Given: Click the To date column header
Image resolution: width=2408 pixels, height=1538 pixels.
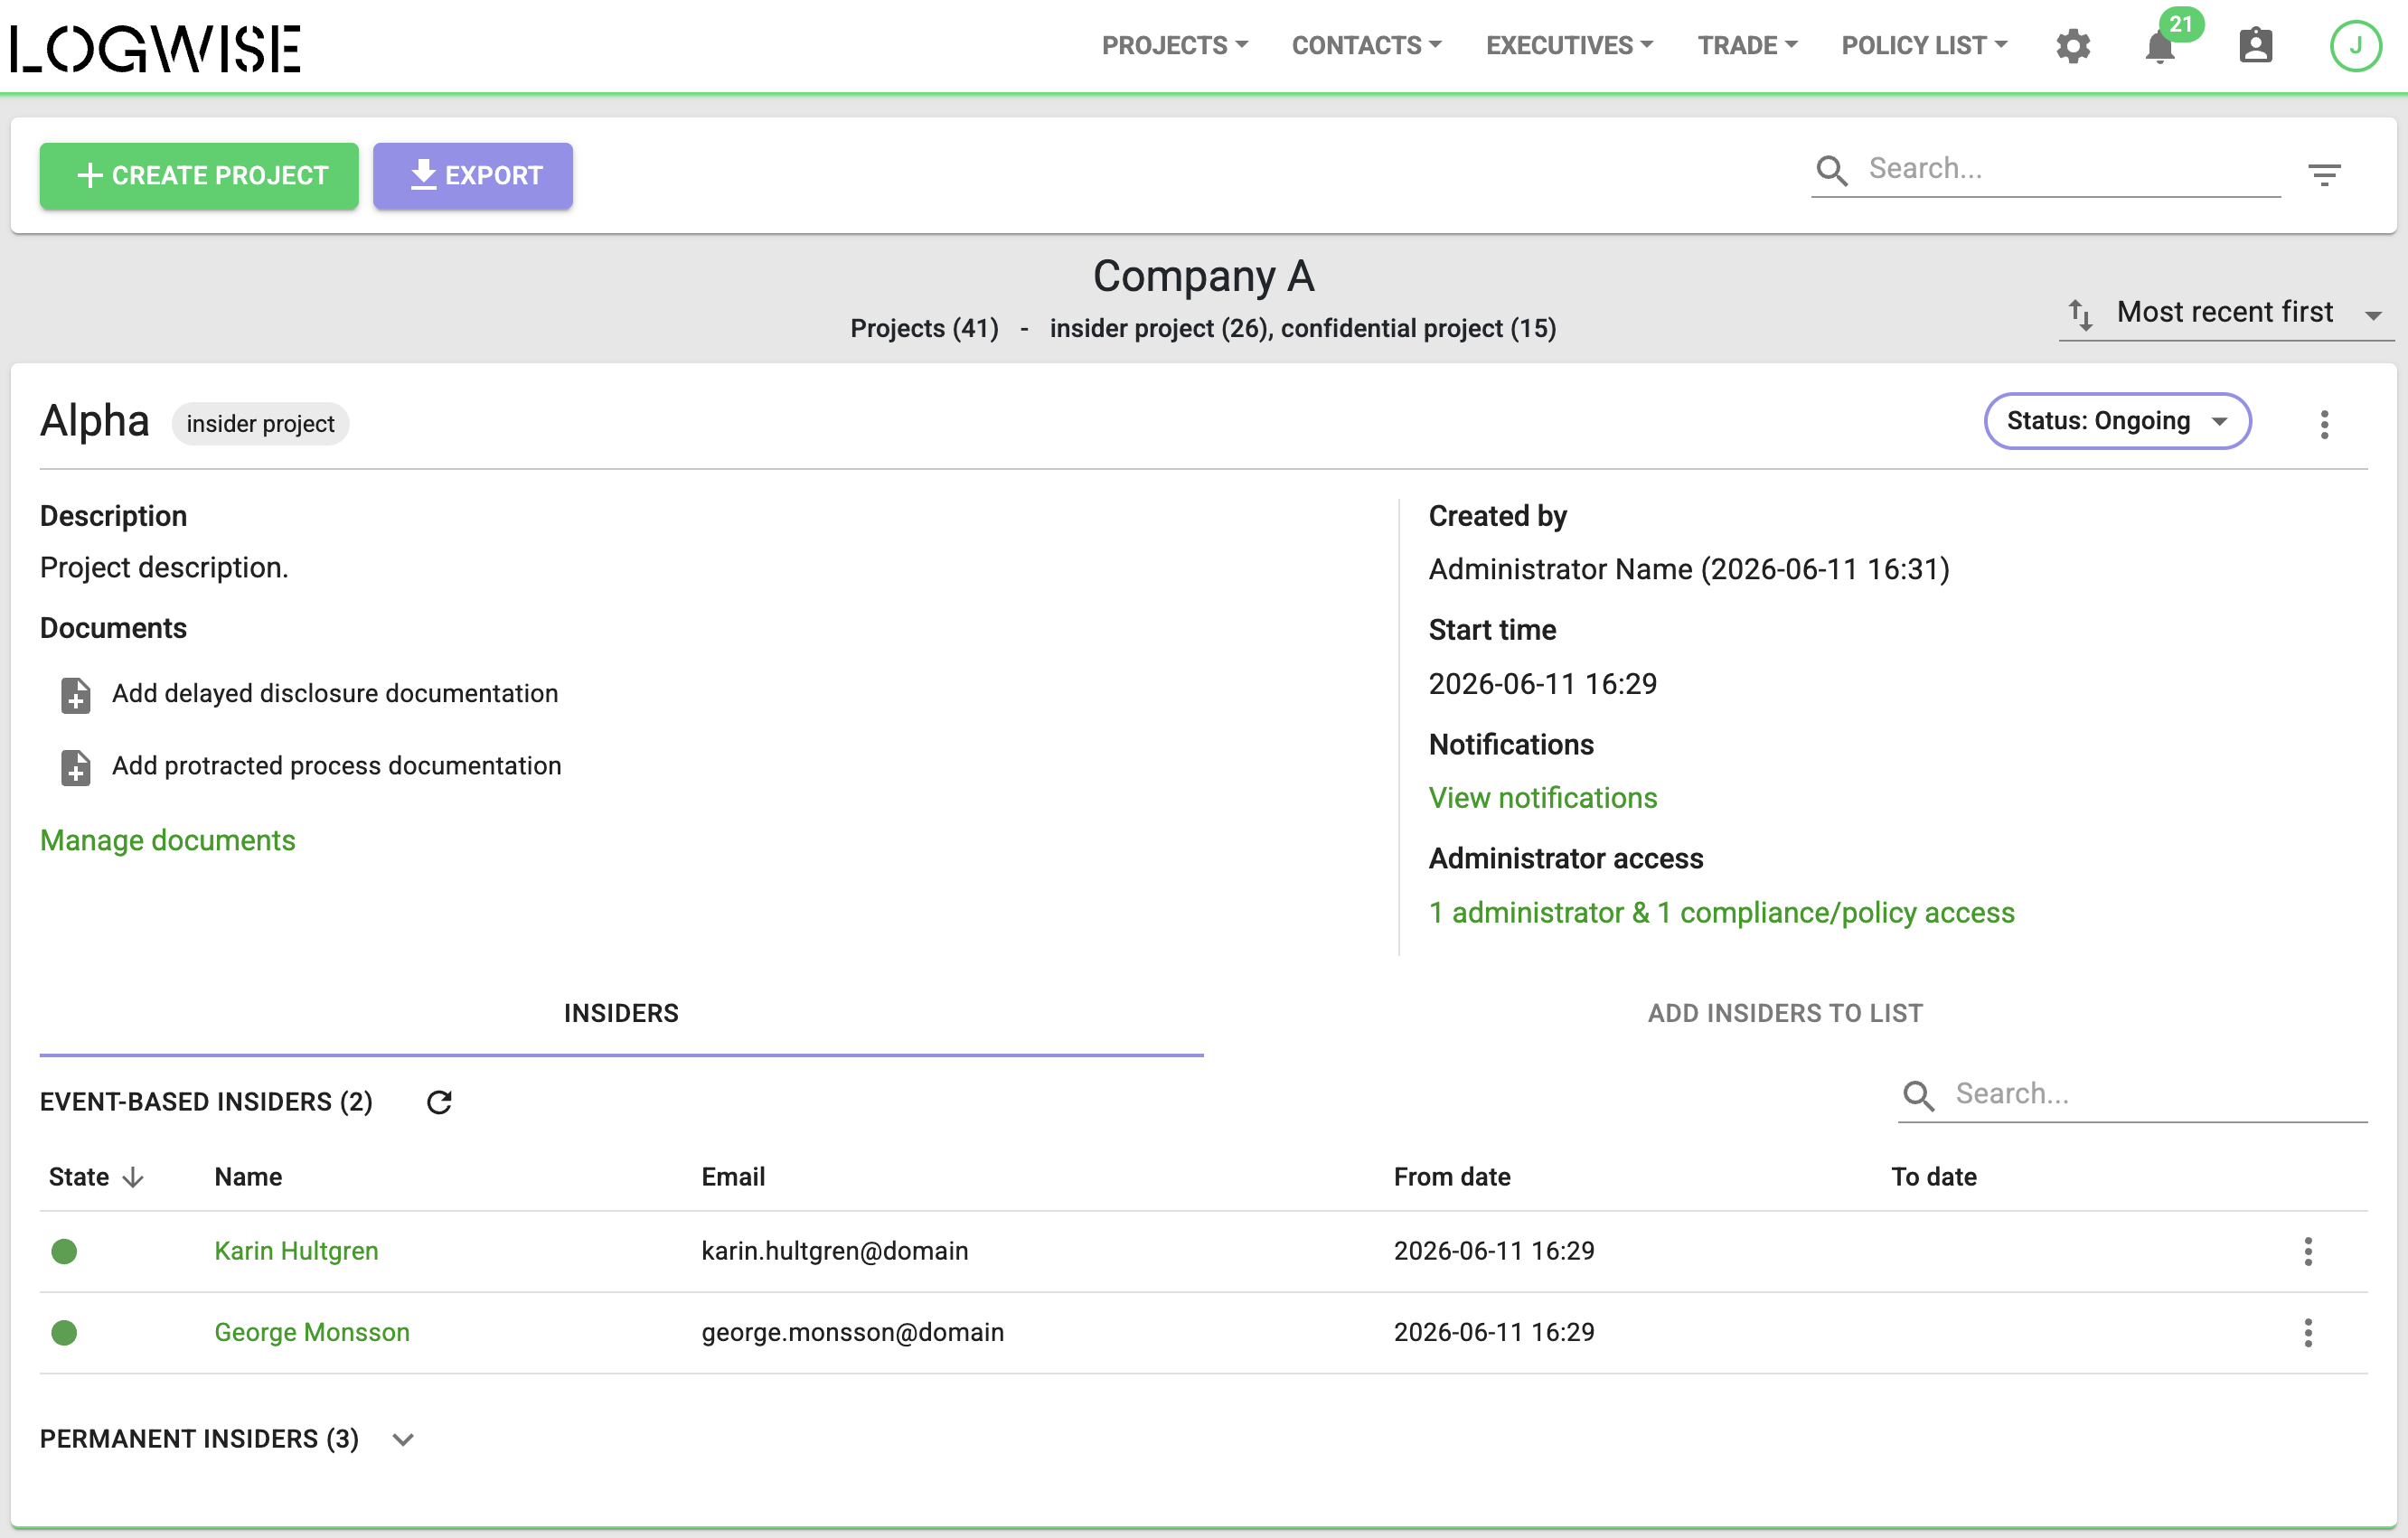Looking at the screenshot, I should coord(1933,1178).
